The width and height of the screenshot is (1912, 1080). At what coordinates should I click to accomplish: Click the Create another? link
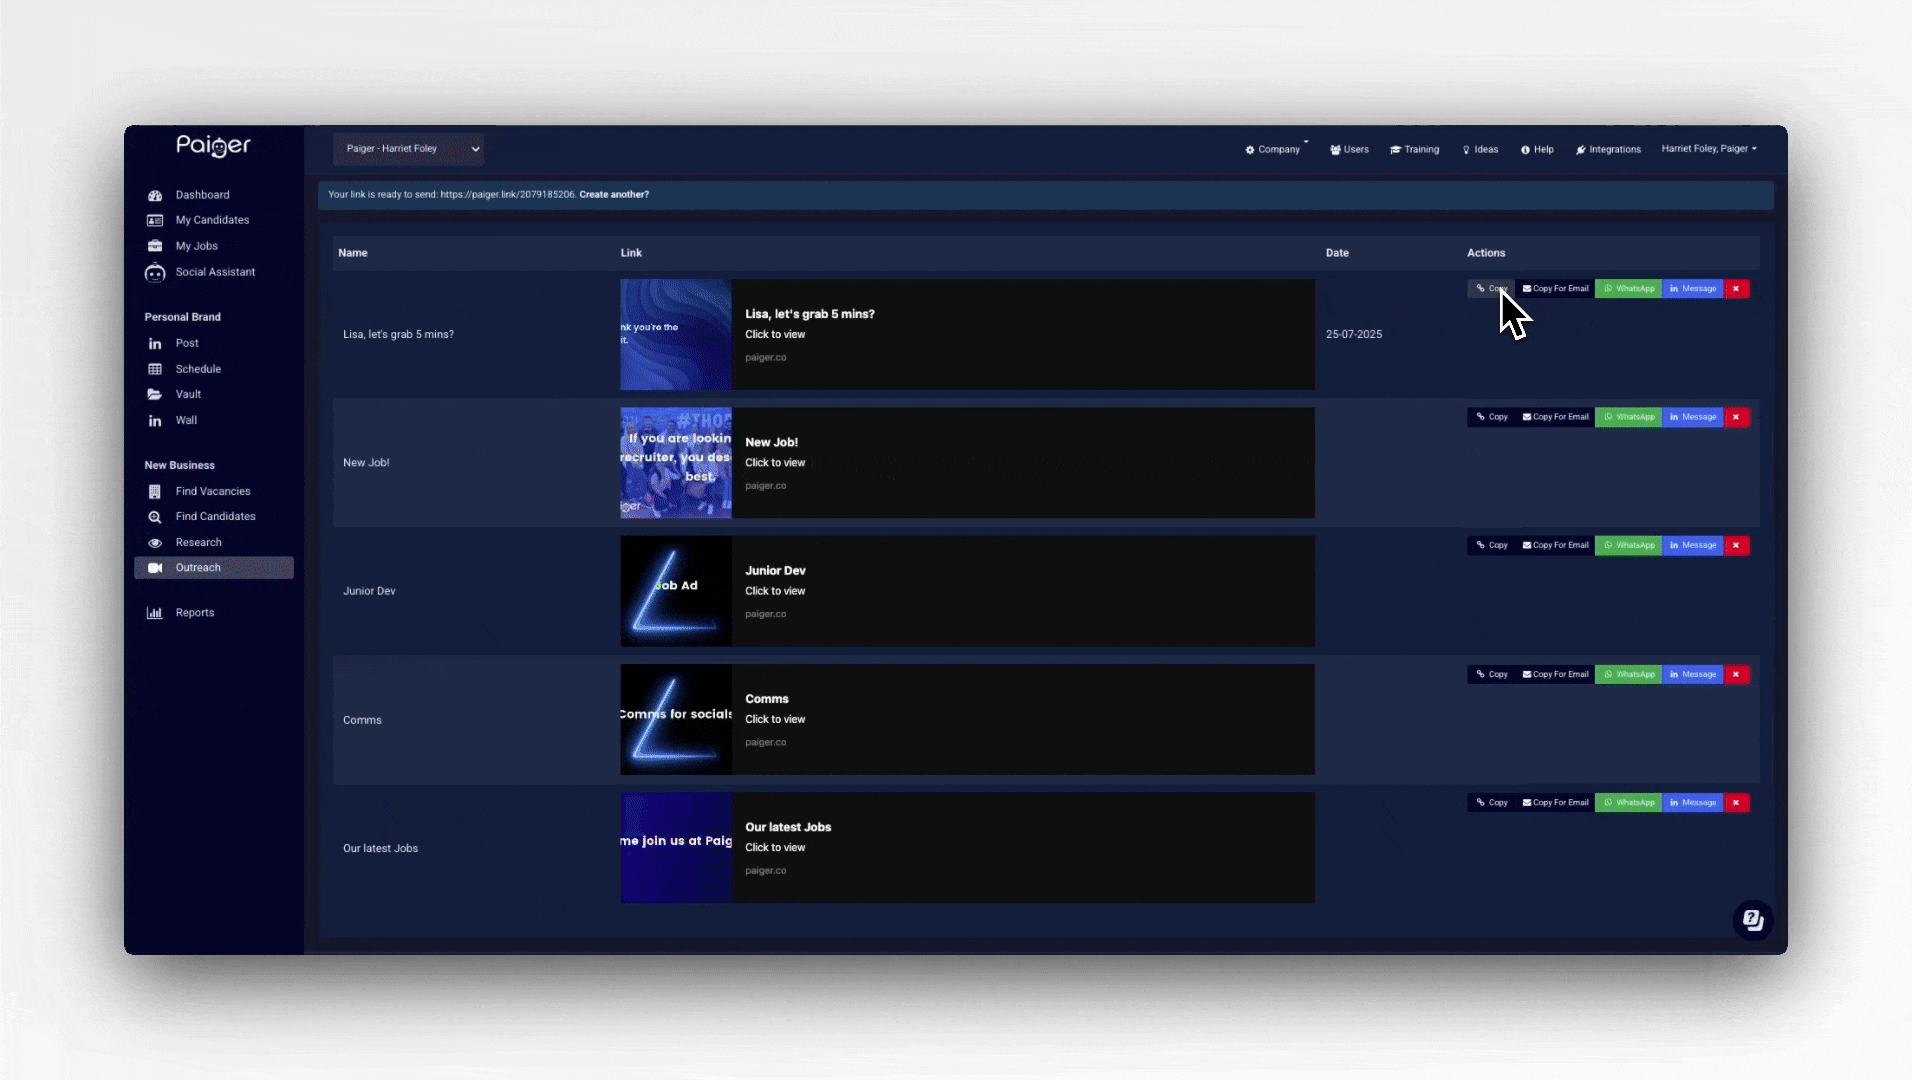(614, 195)
